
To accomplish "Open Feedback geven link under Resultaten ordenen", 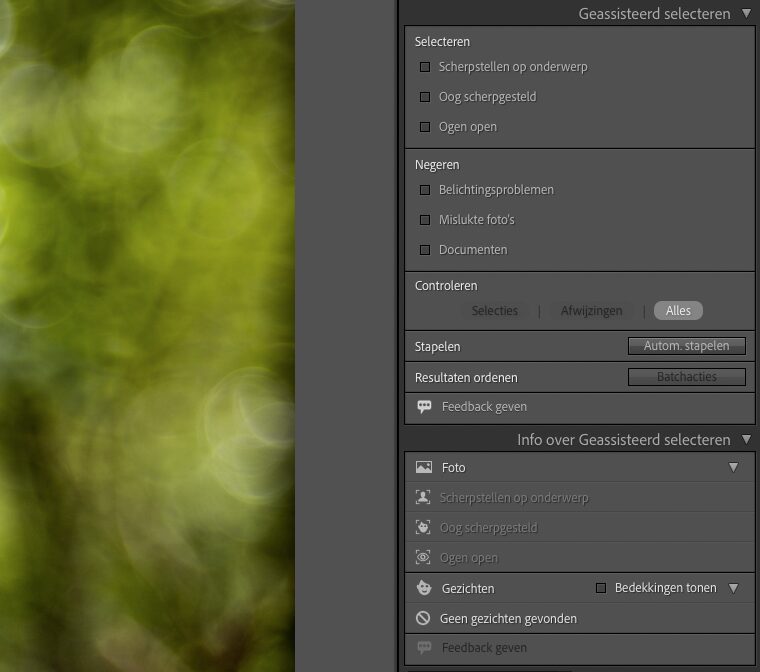I will click(484, 407).
